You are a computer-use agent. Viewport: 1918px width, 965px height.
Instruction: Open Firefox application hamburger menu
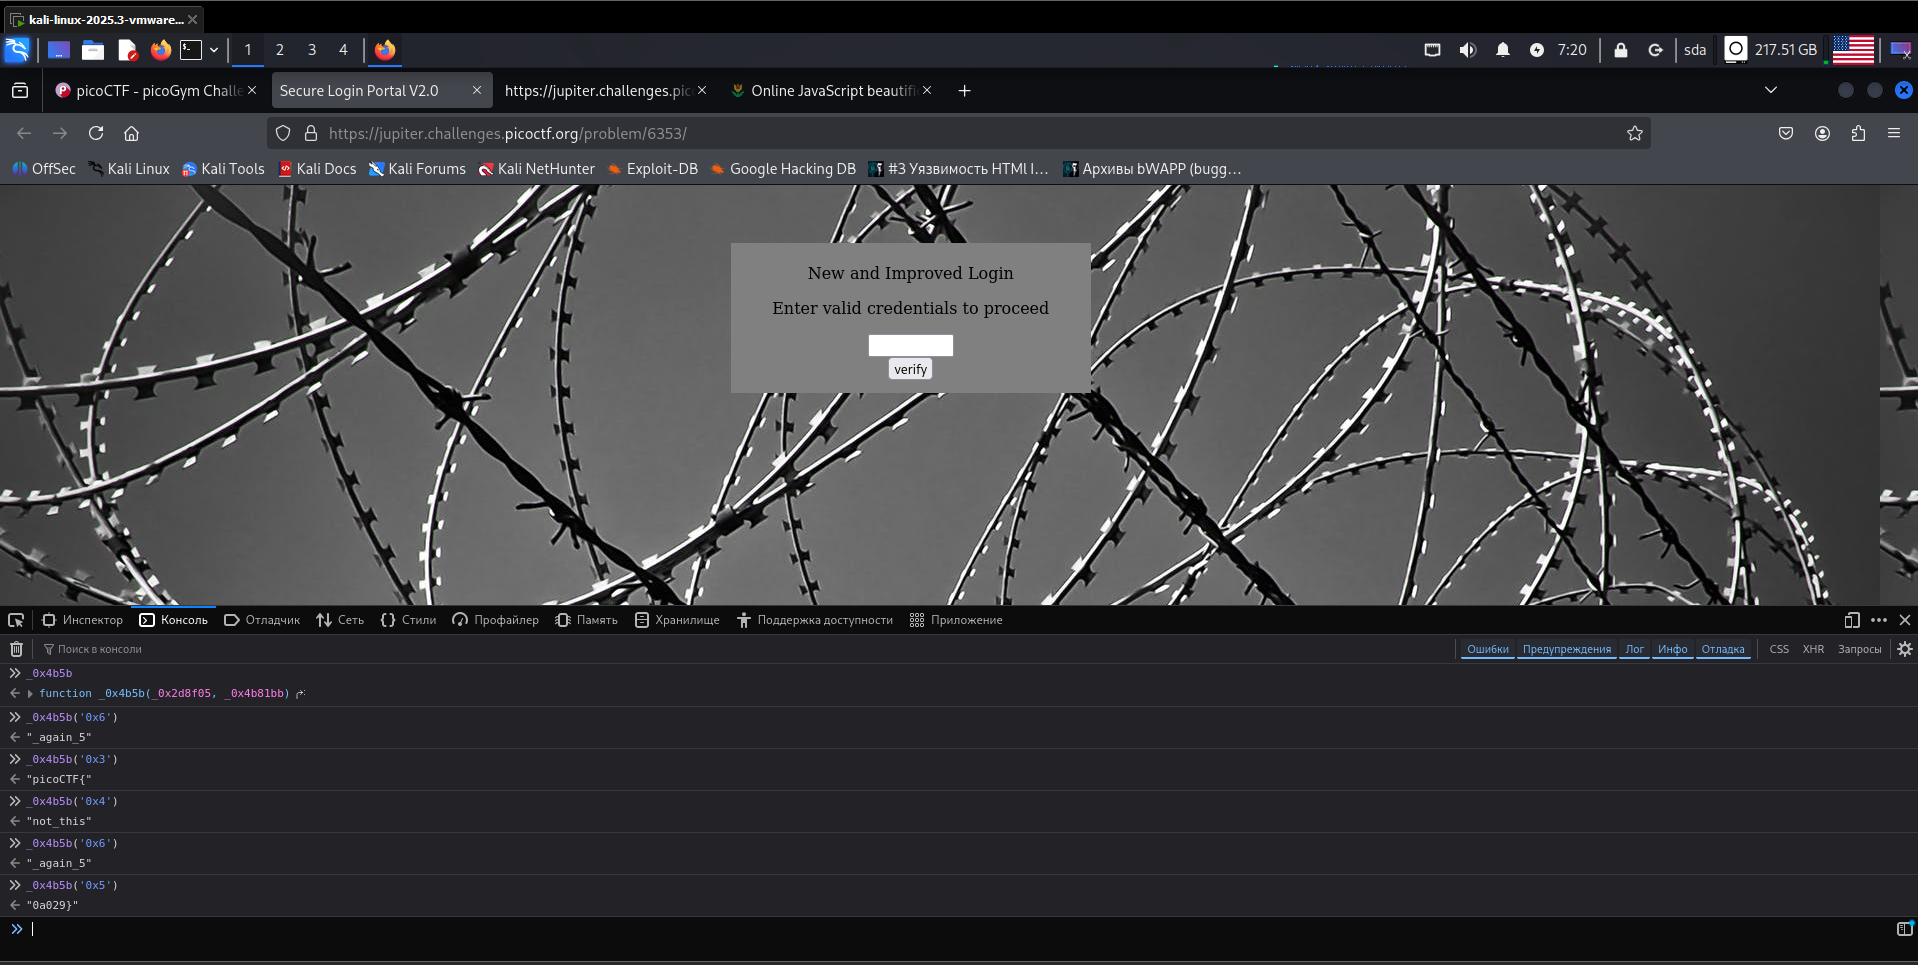pyautogui.click(x=1893, y=133)
